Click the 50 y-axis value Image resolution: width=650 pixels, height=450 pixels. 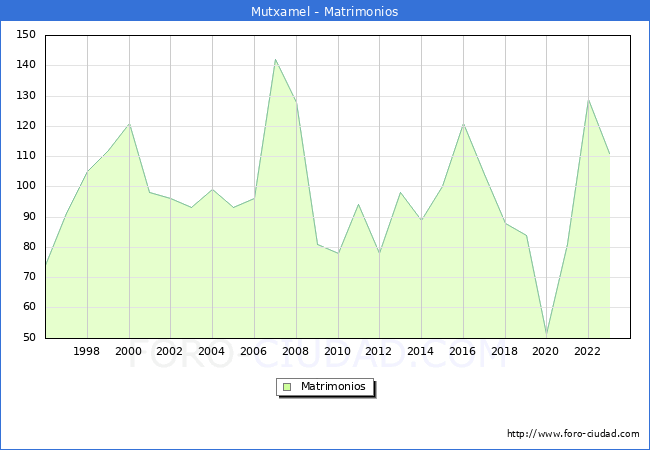[29, 337]
